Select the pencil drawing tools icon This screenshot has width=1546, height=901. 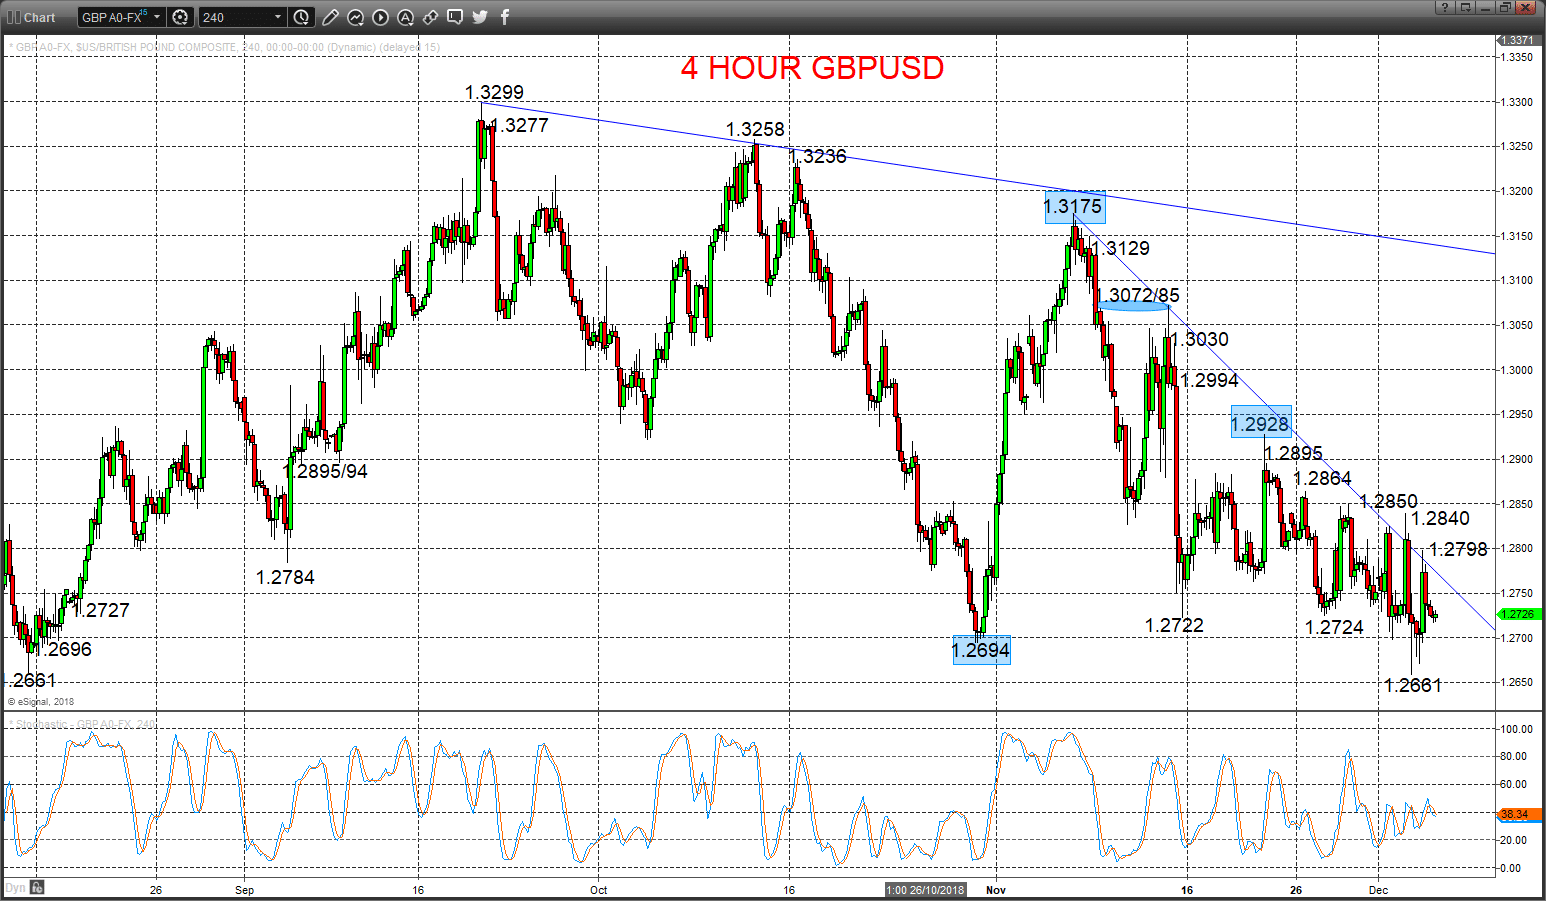click(331, 17)
